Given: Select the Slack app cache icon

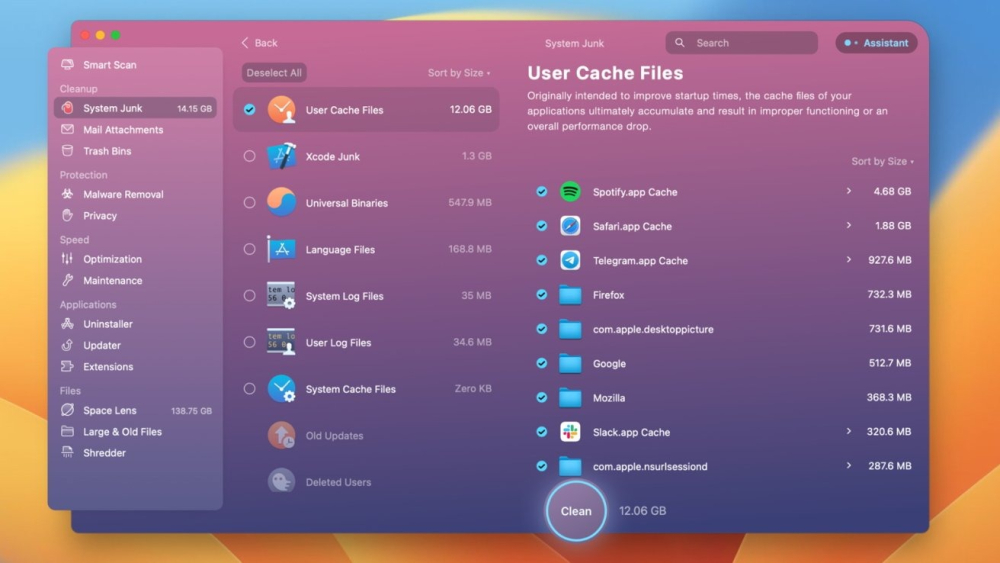Looking at the screenshot, I should (x=570, y=432).
